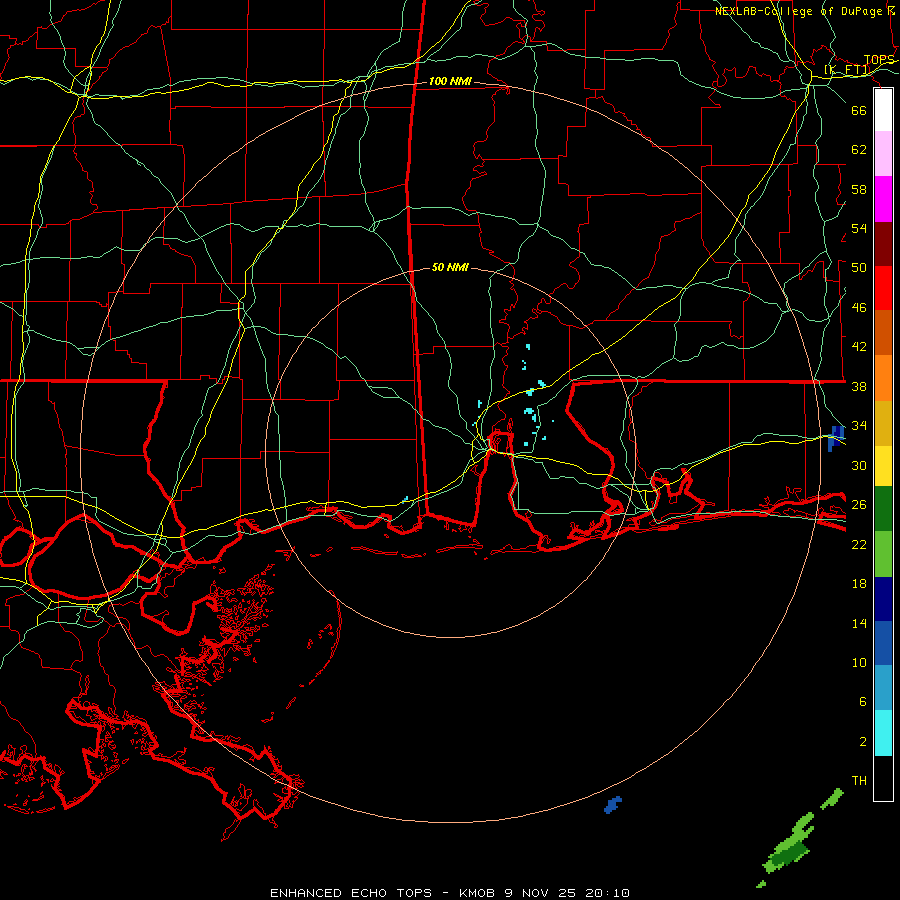Screen dimensions: 900x900
Task: Click the 58 legend value
Action: pyautogui.click(x=859, y=189)
